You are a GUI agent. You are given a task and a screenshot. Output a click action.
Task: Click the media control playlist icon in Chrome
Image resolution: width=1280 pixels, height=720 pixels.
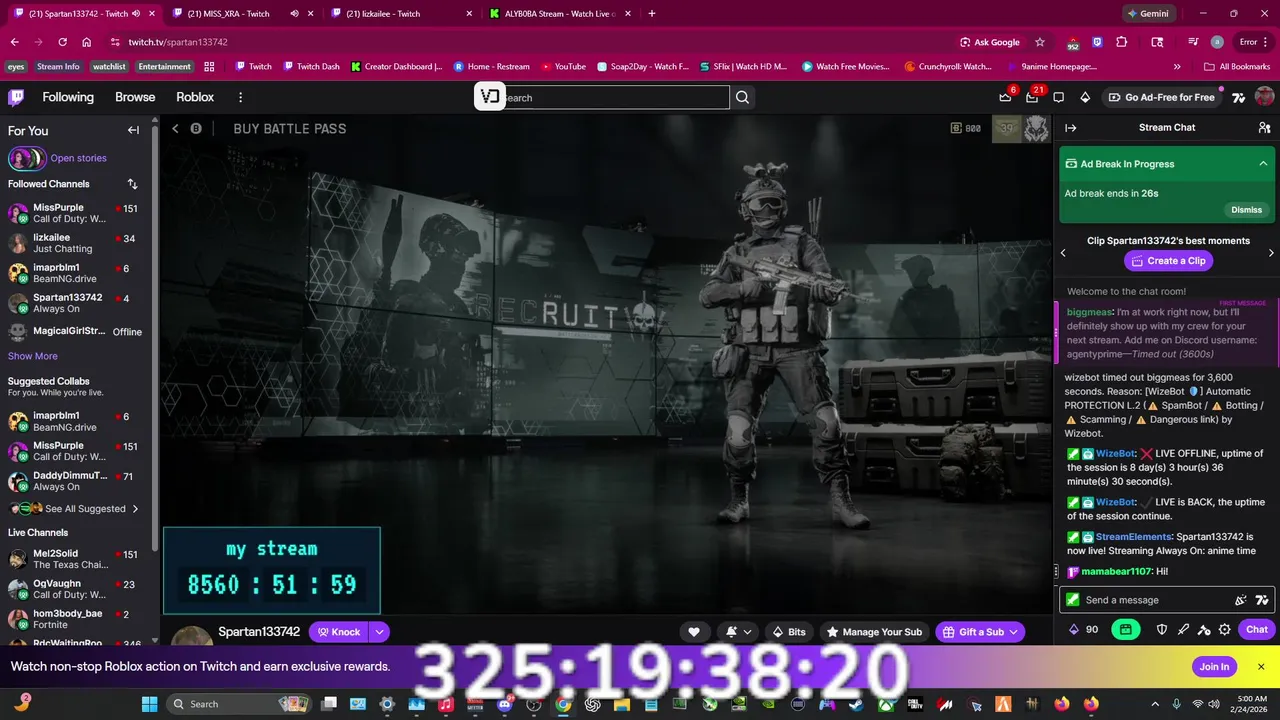point(1193,42)
